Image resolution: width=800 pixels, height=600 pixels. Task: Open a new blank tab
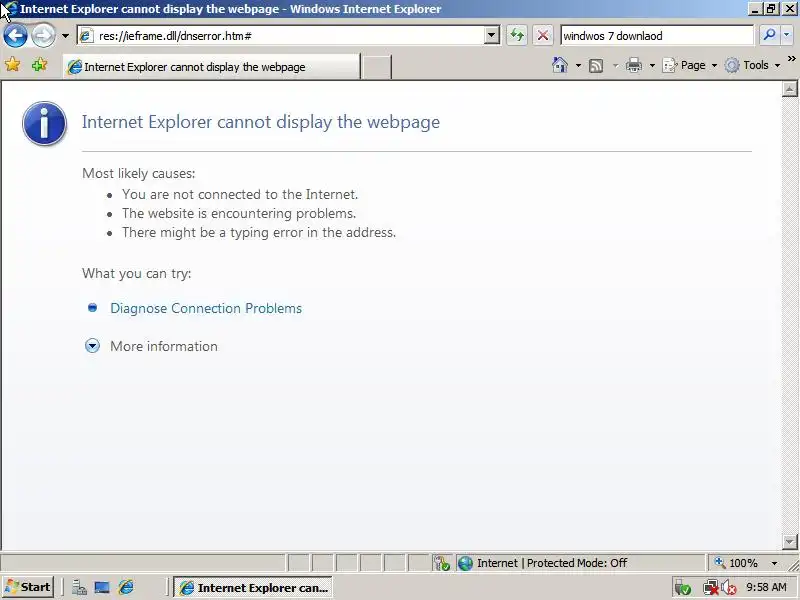(377, 67)
